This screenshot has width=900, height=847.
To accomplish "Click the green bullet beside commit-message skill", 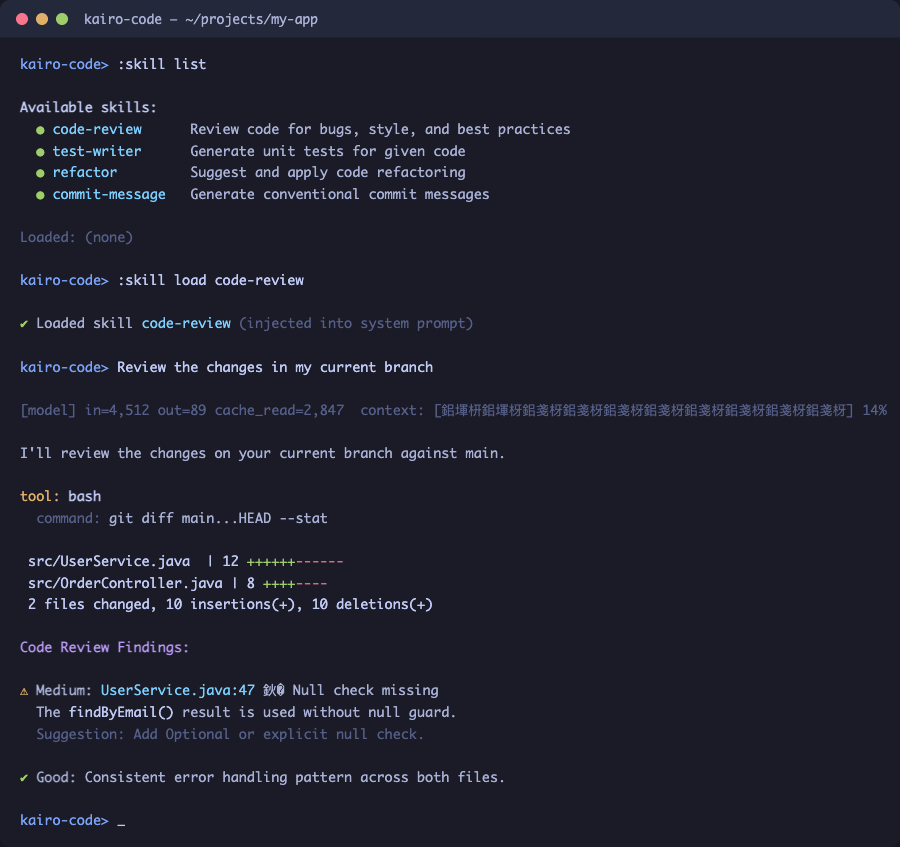I will pos(40,195).
